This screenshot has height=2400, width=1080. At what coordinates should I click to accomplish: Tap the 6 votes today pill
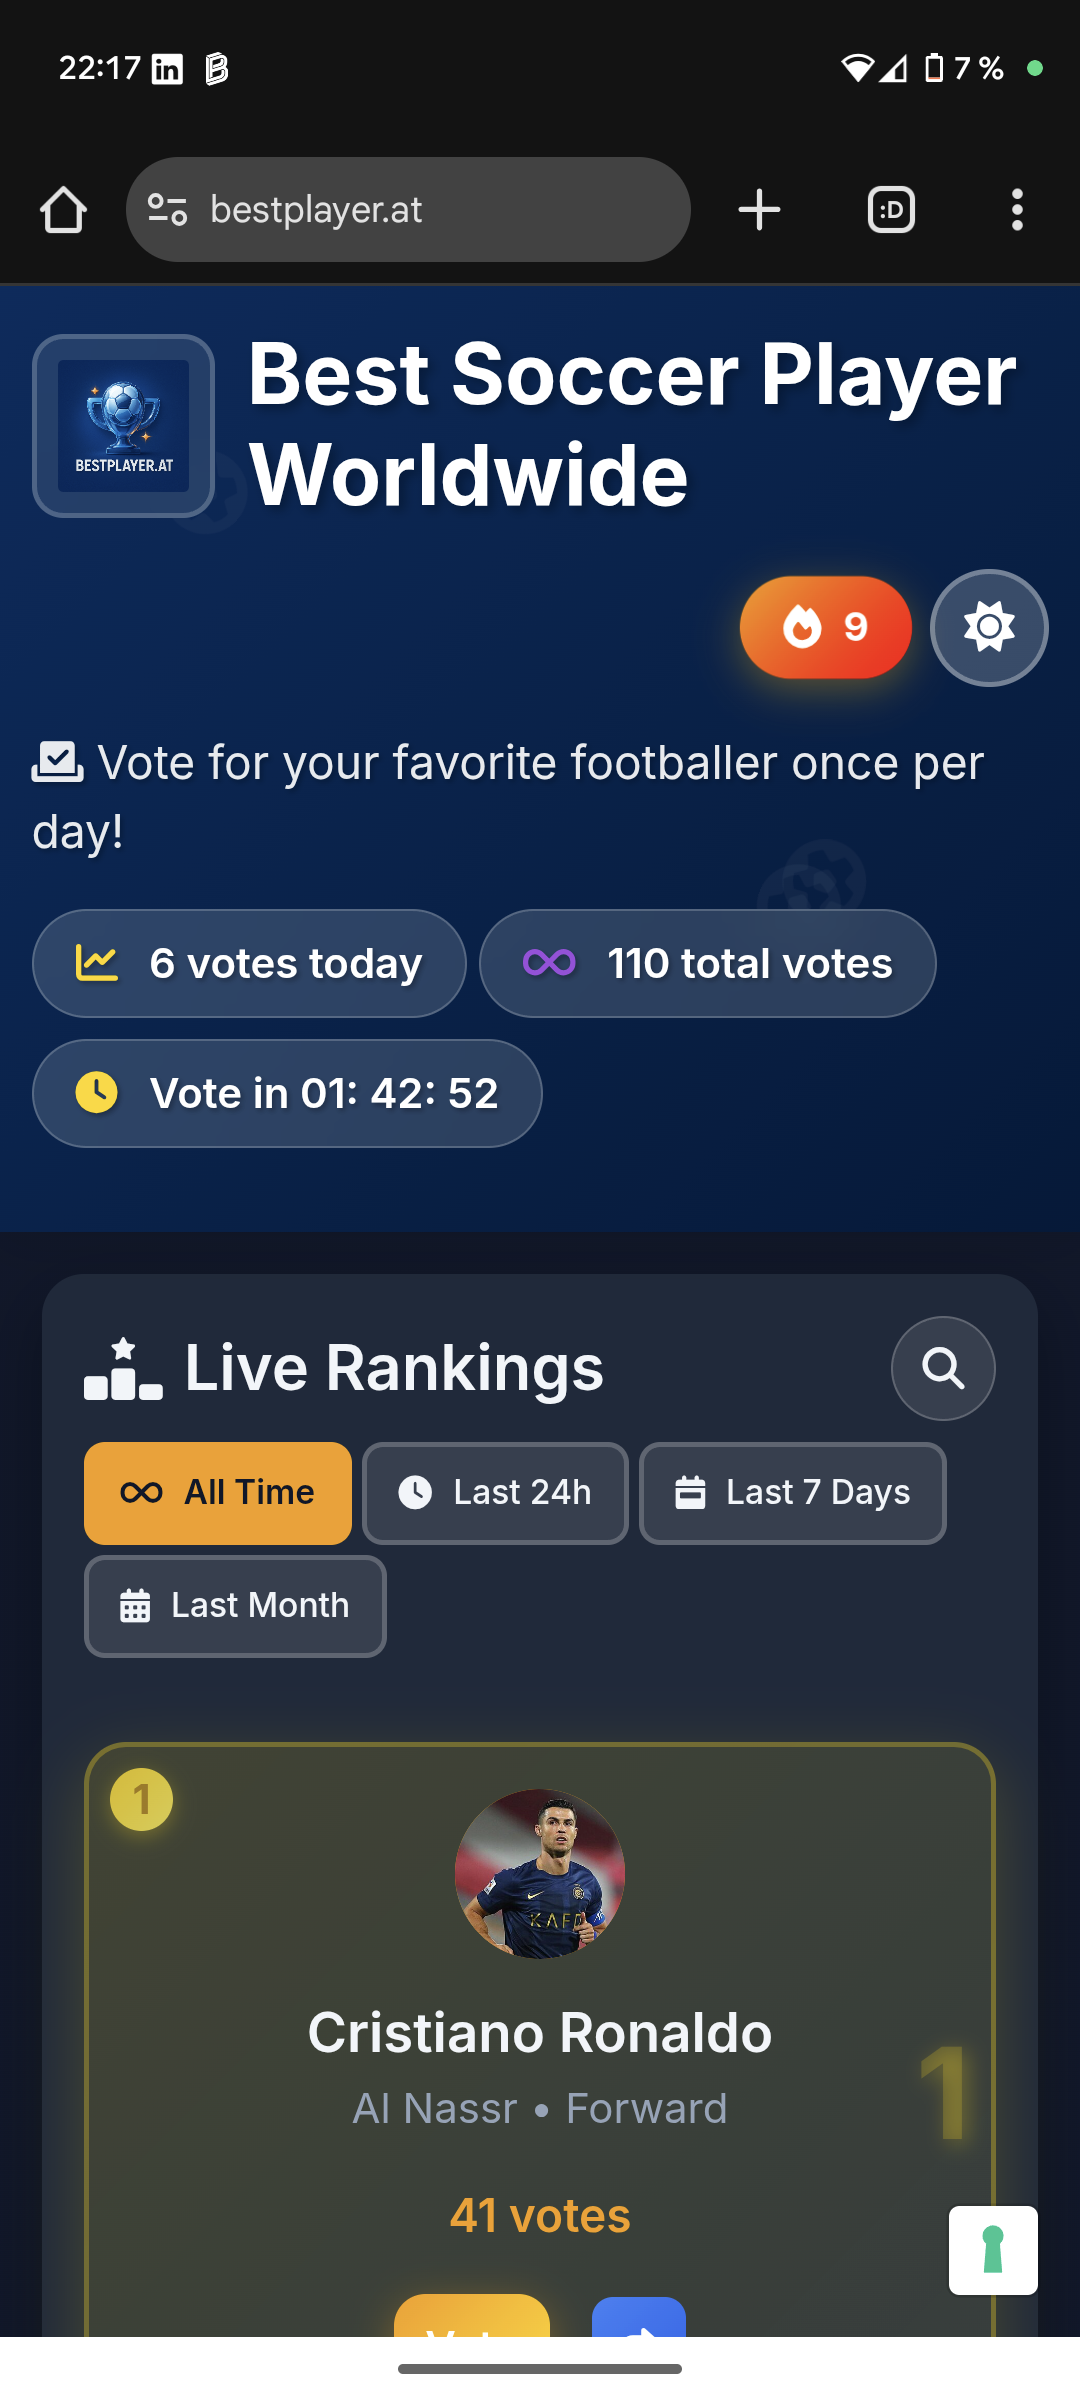249,964
